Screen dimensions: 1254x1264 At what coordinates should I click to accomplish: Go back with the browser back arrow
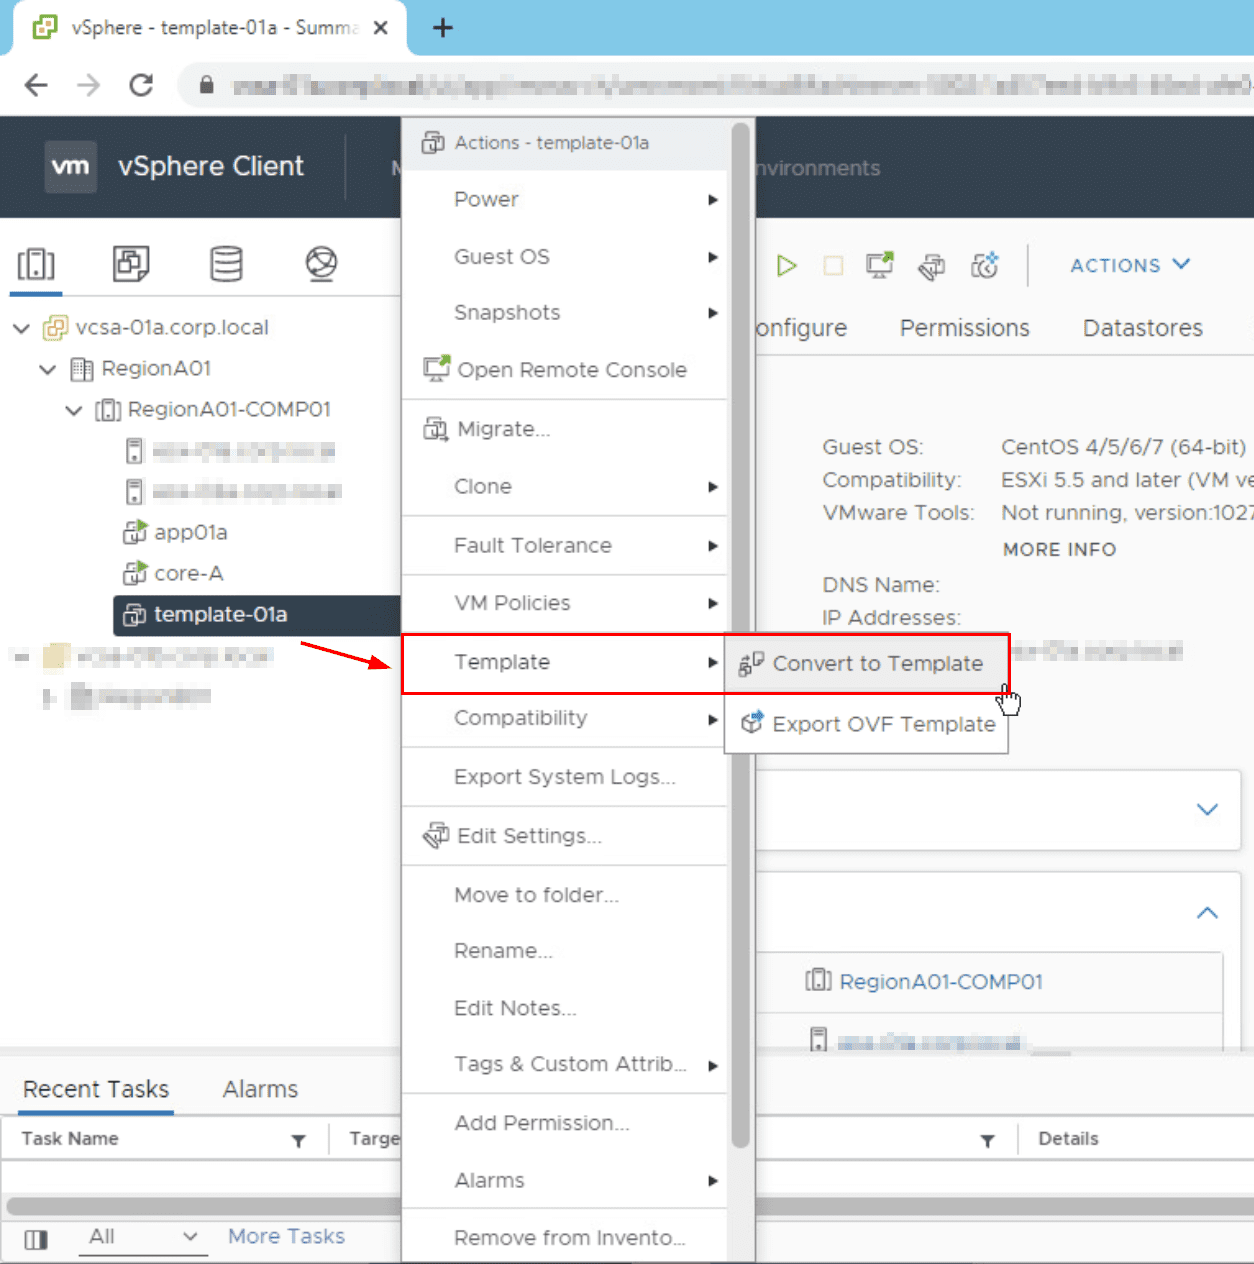point(36,85)
